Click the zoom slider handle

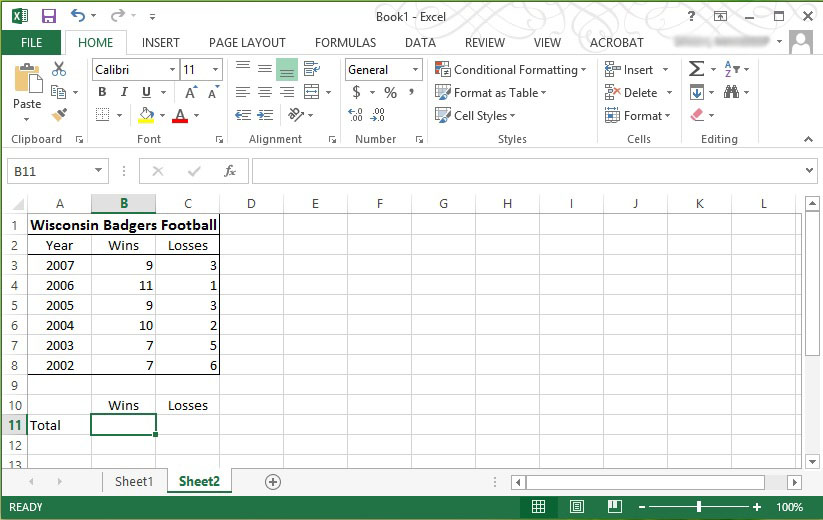699,506
